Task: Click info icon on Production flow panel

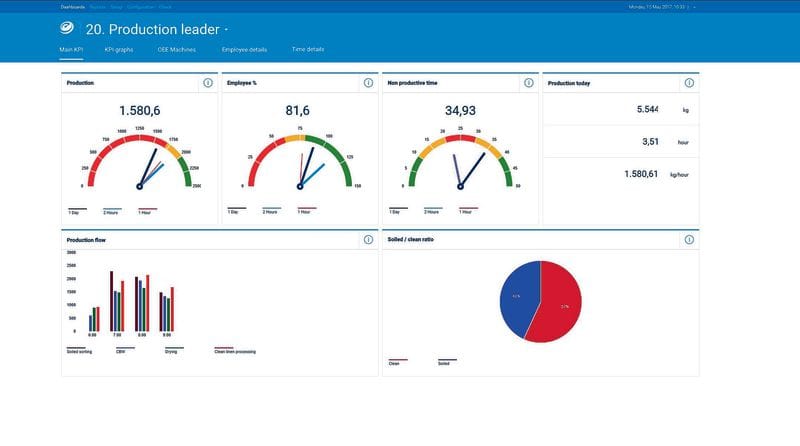Action: pos(368,240)
